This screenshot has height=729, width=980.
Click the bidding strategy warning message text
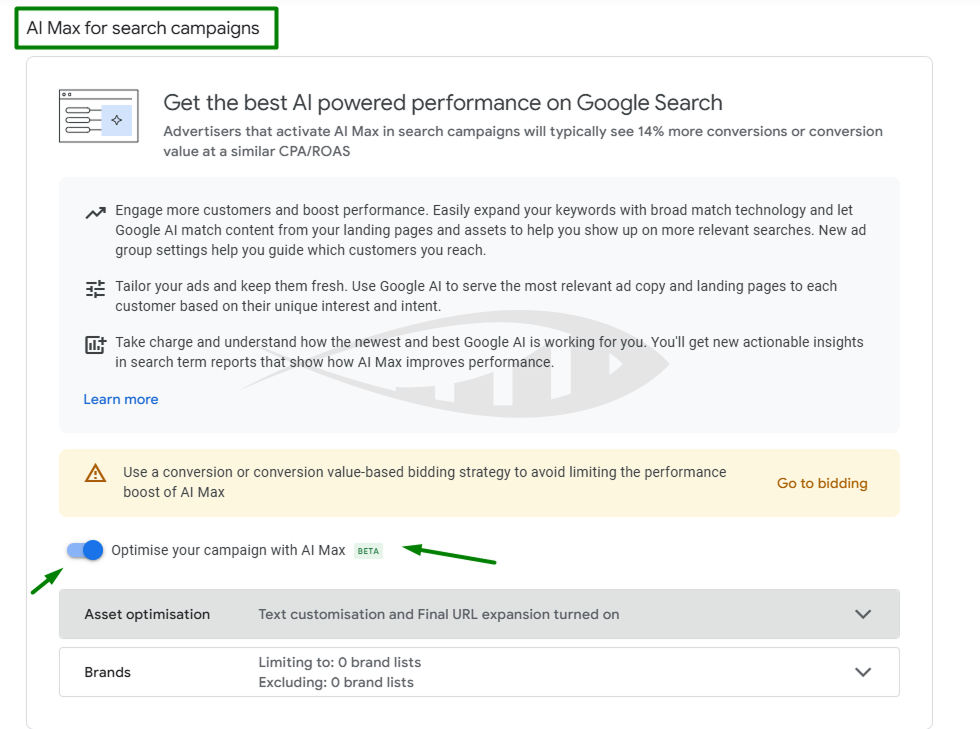coord(424,482)
